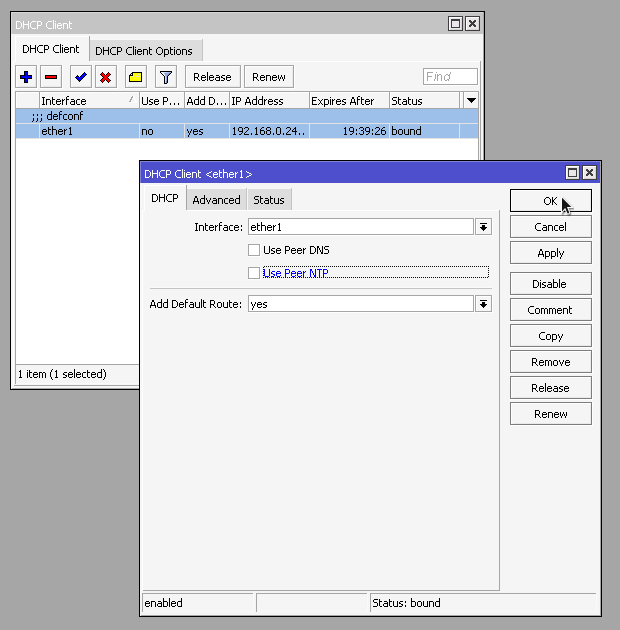Switch to the Advanced tab

(x=216, y=200)
